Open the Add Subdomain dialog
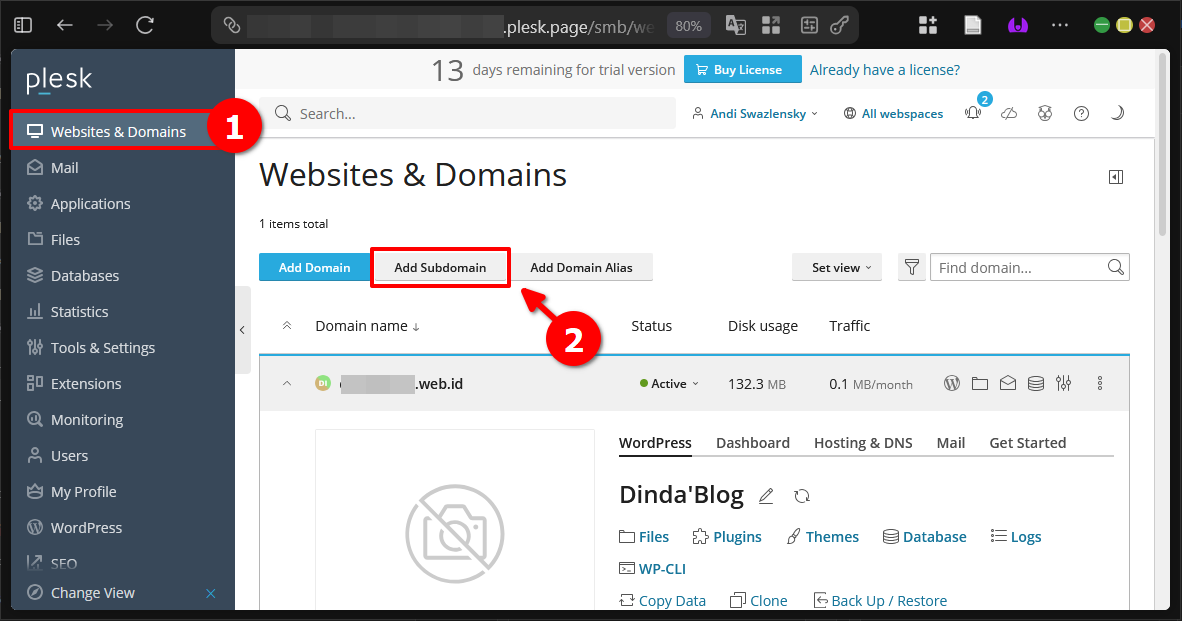Screen dimensions: 1182x621 tap(440, 267)
